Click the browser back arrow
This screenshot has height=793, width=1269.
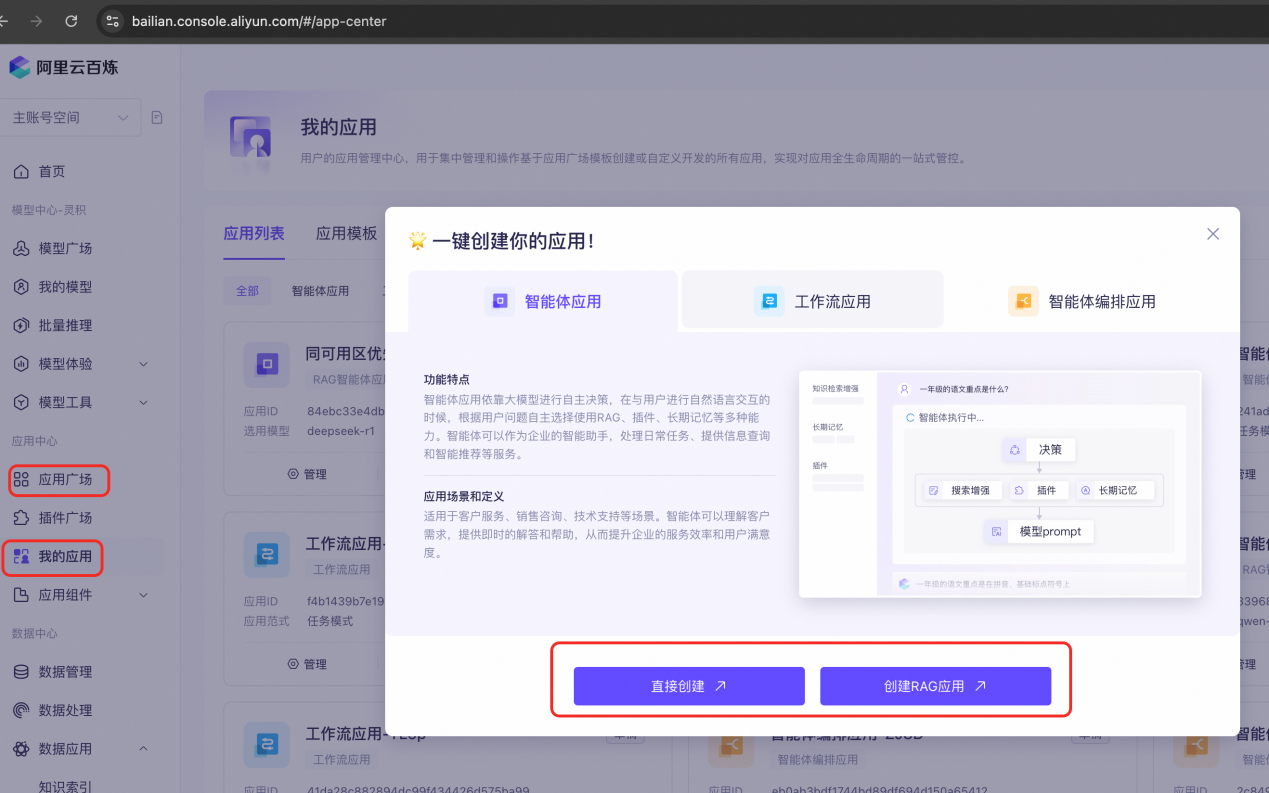click(x=4, y=21)
